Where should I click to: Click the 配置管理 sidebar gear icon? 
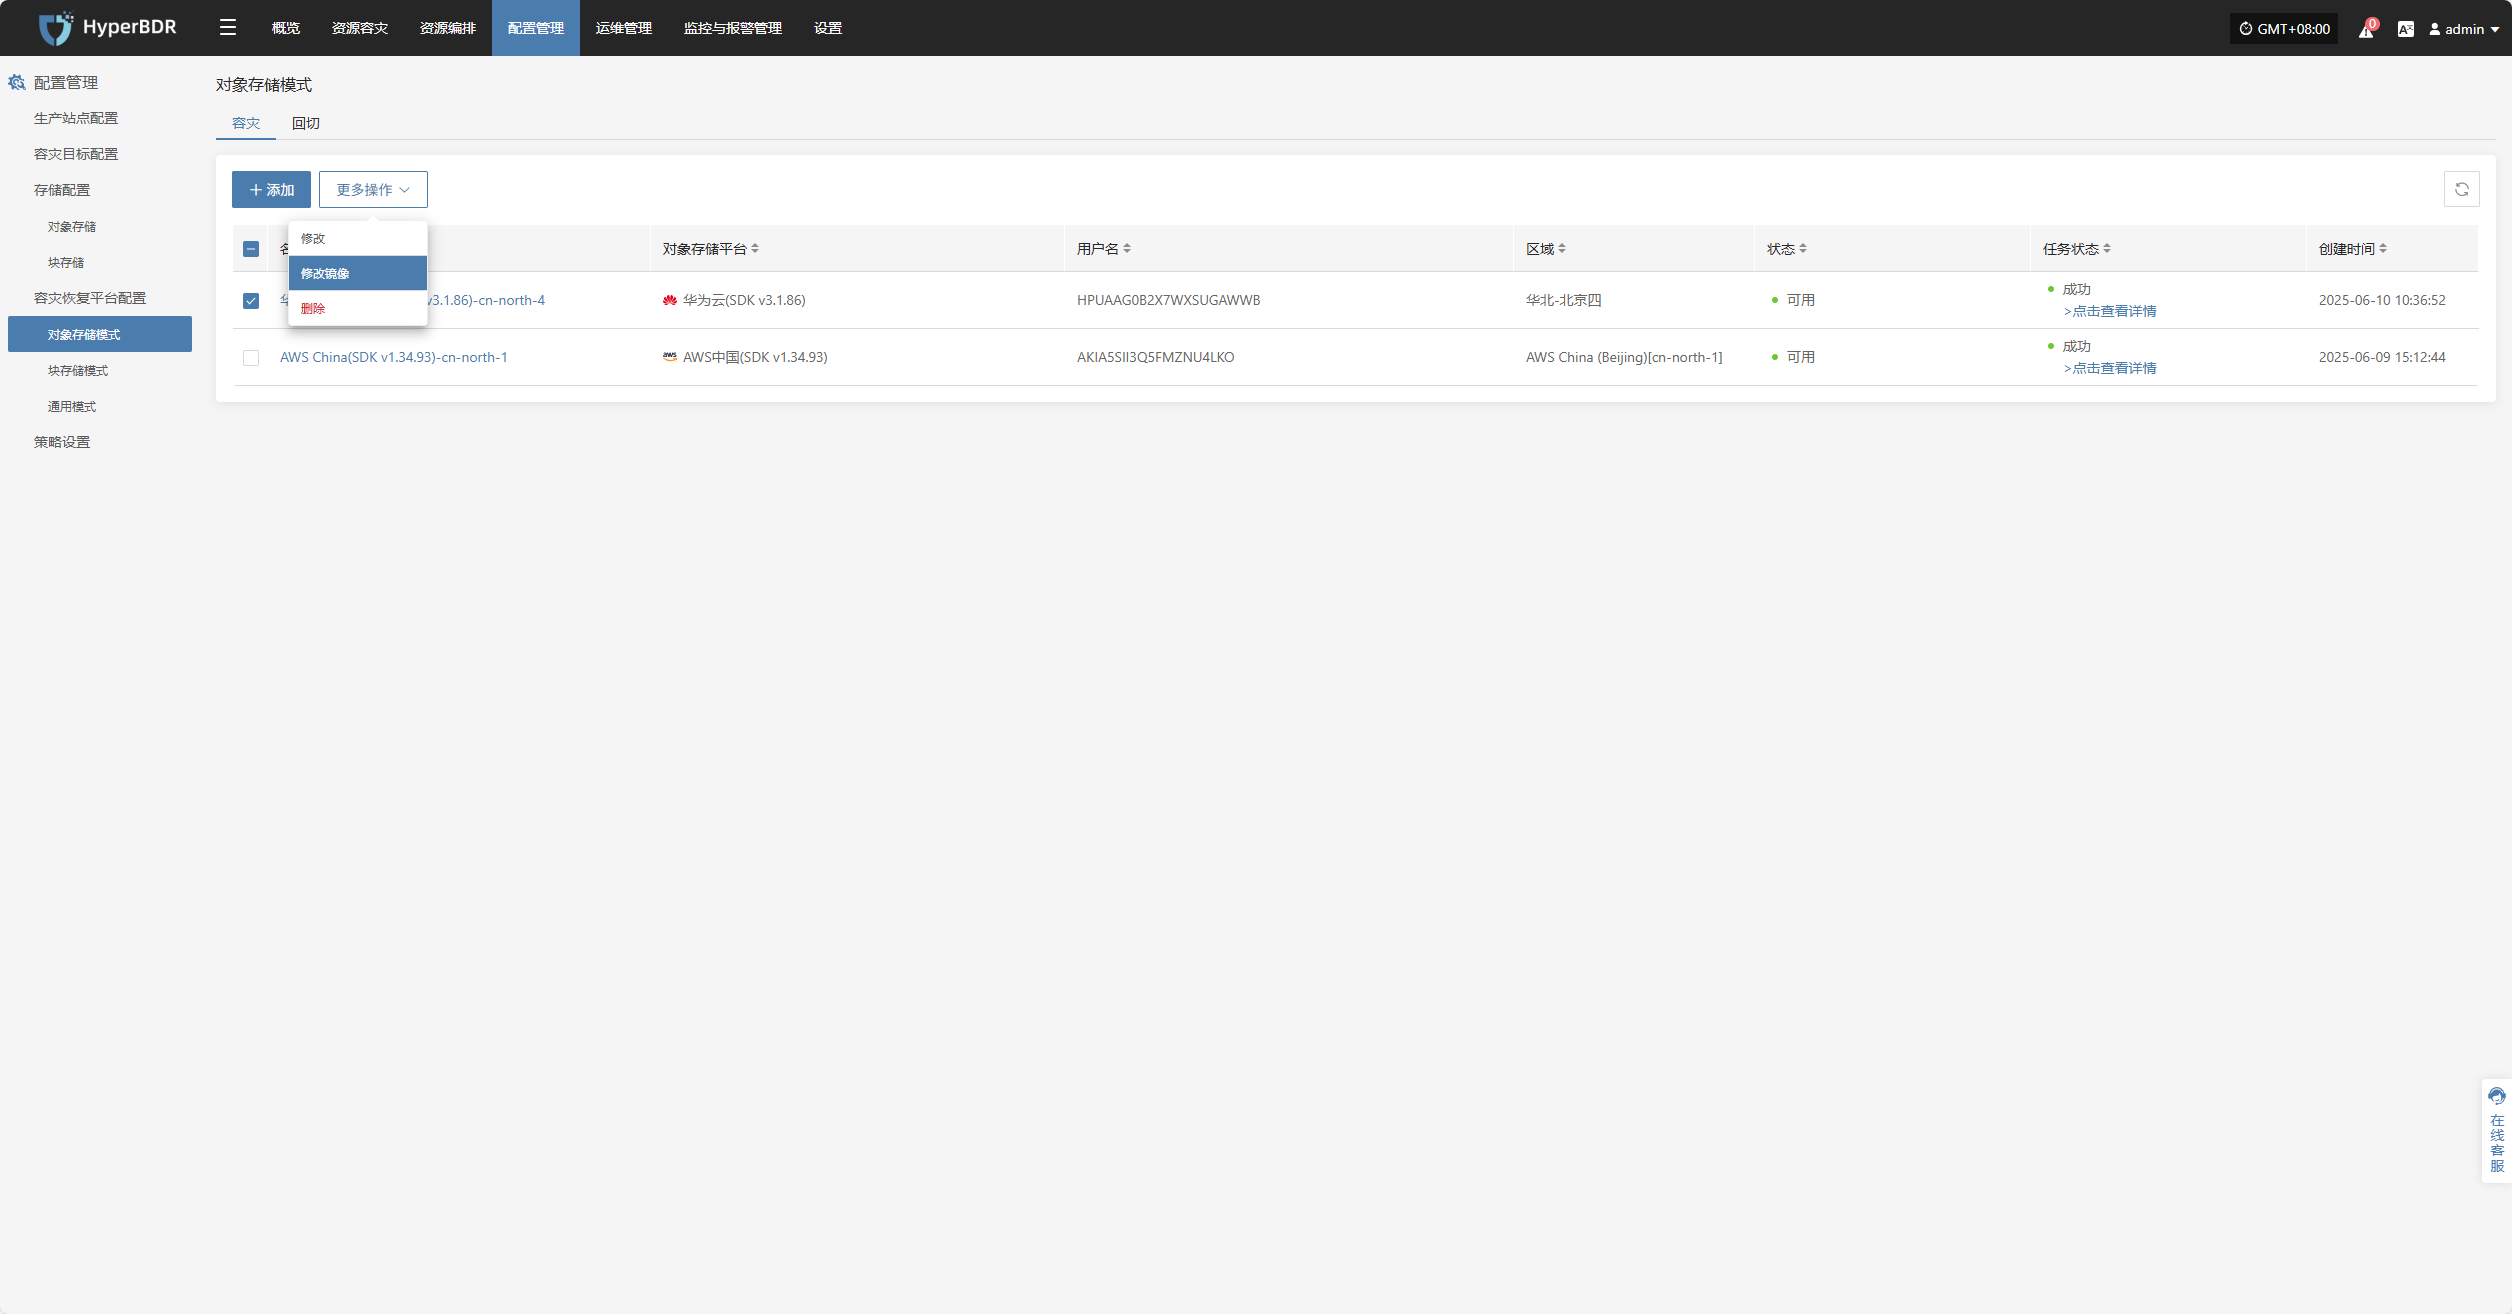(17, 82)
